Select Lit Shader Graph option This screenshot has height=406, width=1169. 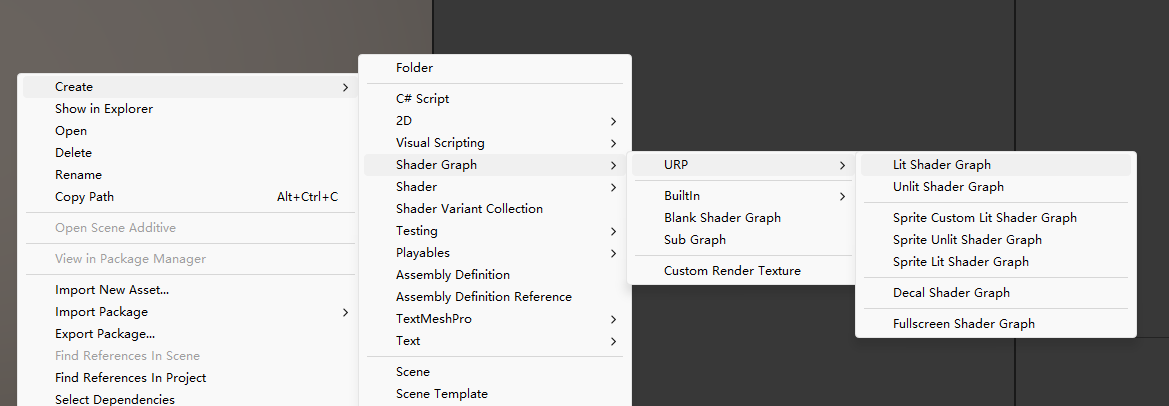point(941,165)
